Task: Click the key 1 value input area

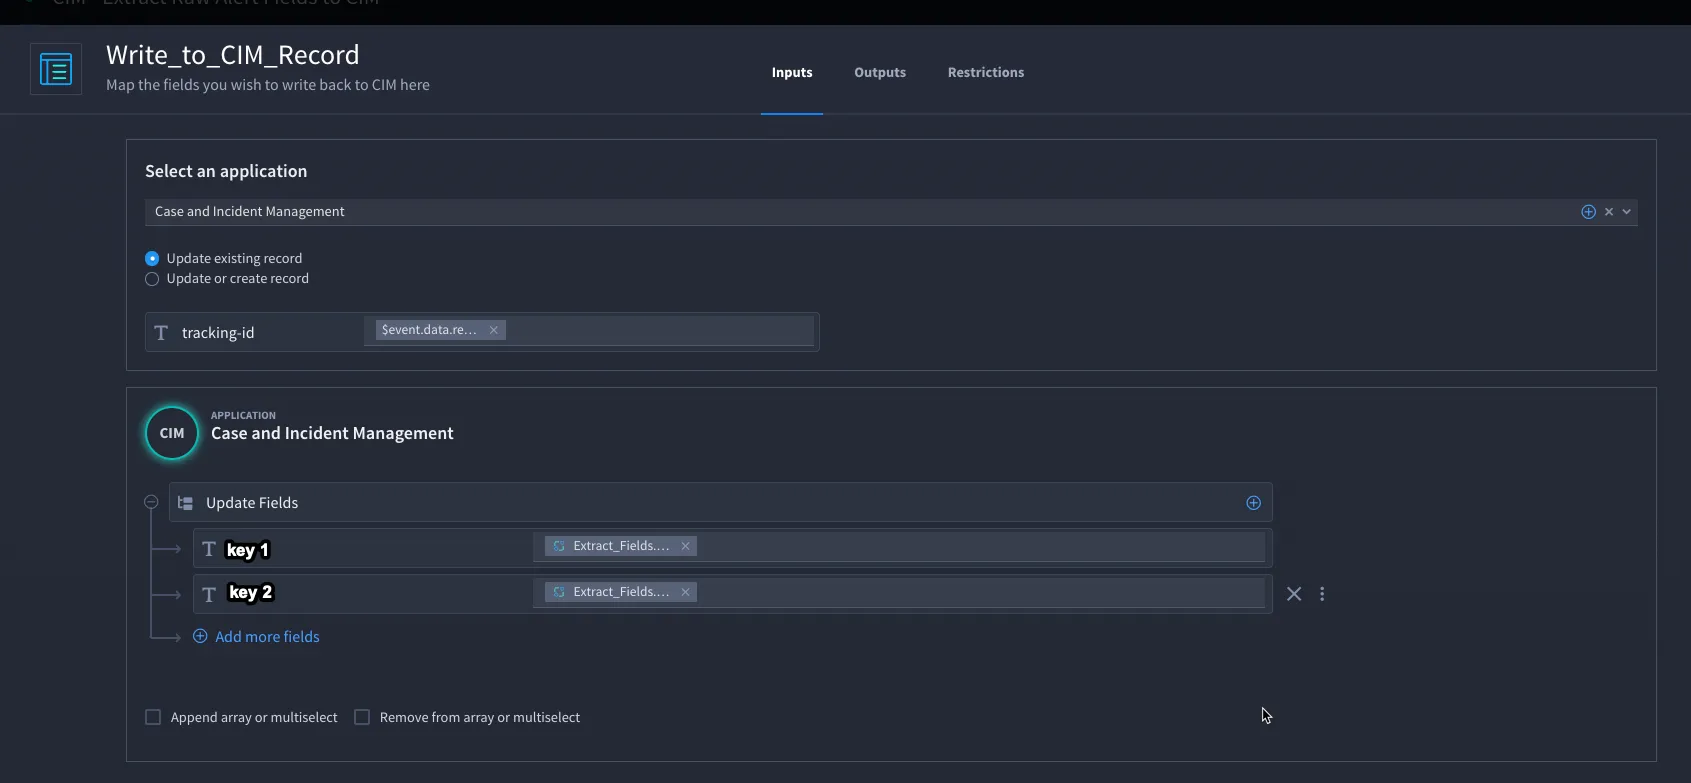Action: click(x=899, y=547)
